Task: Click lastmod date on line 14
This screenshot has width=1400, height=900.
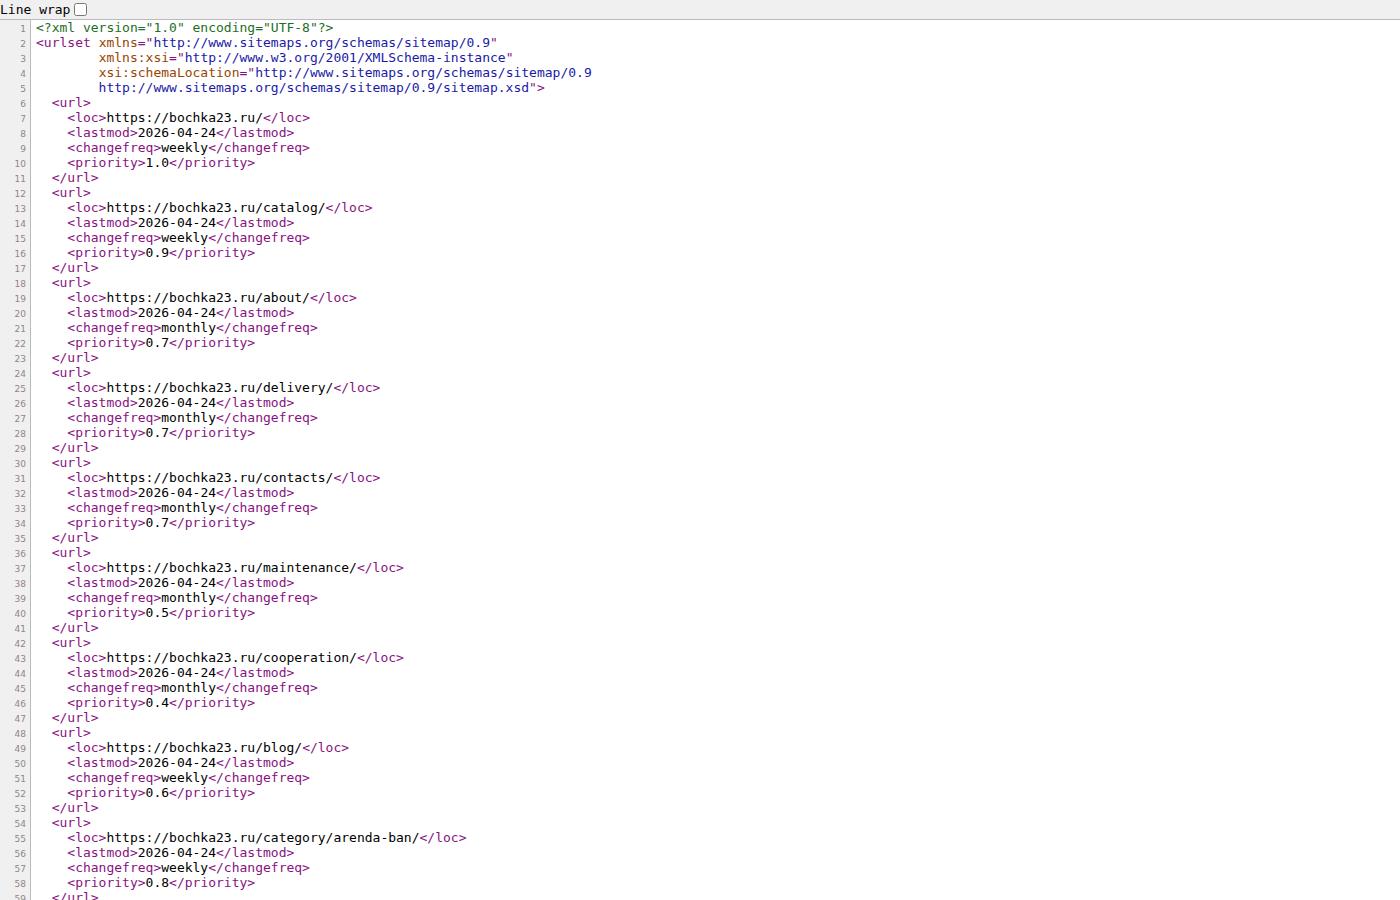Action: pyautogui.click(x=177, y=223)
